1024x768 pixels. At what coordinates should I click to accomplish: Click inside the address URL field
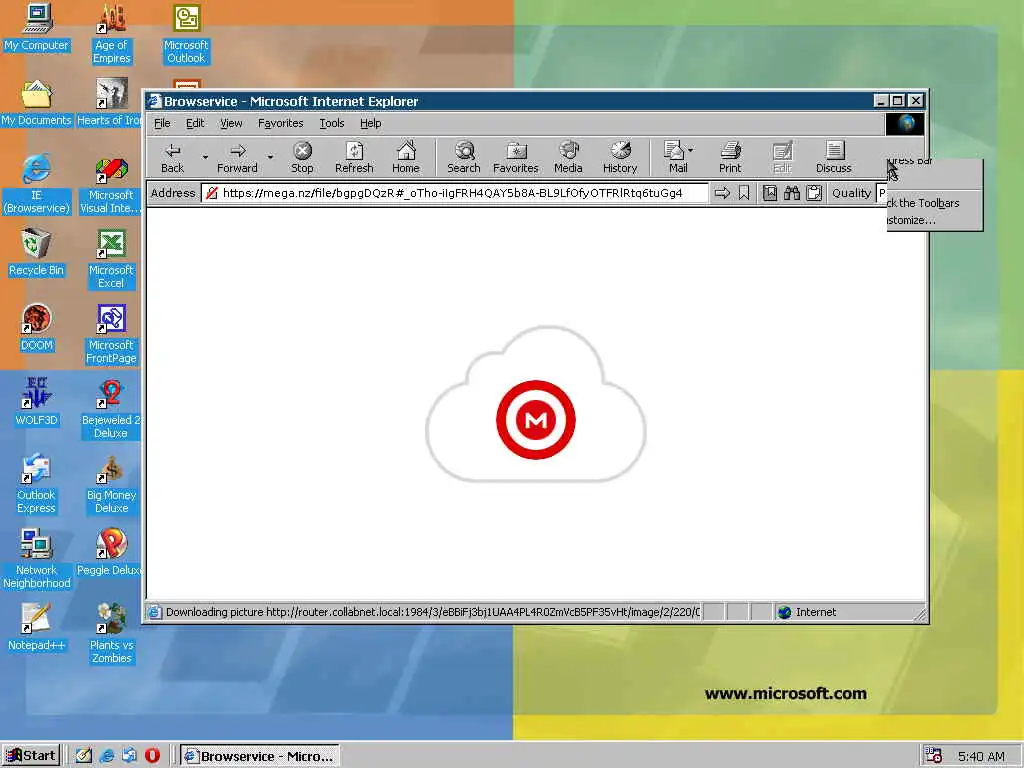(454, 193)
